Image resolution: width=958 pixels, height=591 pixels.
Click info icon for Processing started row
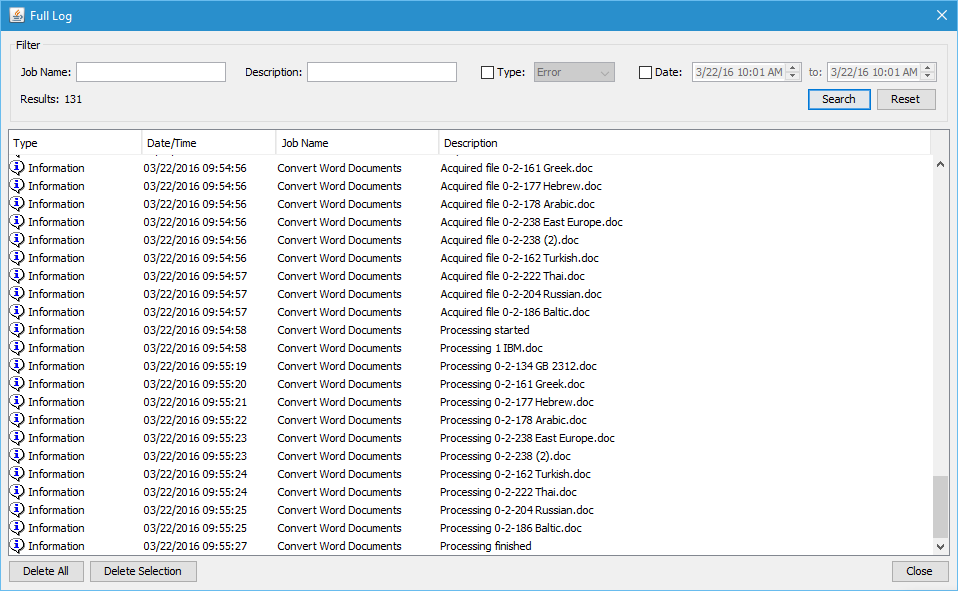[x=17, y=330]
